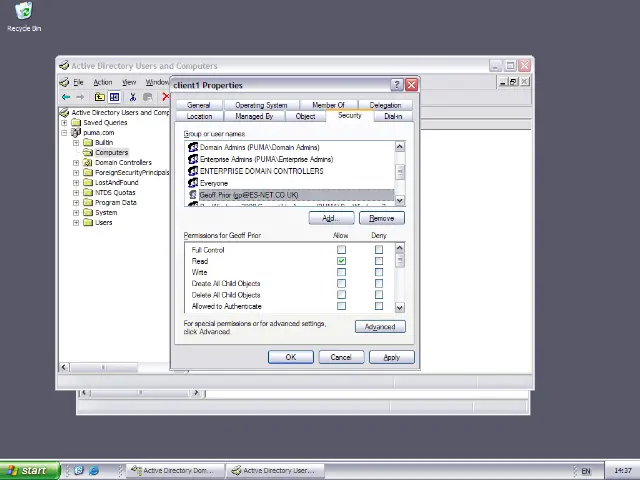Expand the ForeignSecurityPrincipals node
This screenshot has height=480, width=640.
[76, 173]
